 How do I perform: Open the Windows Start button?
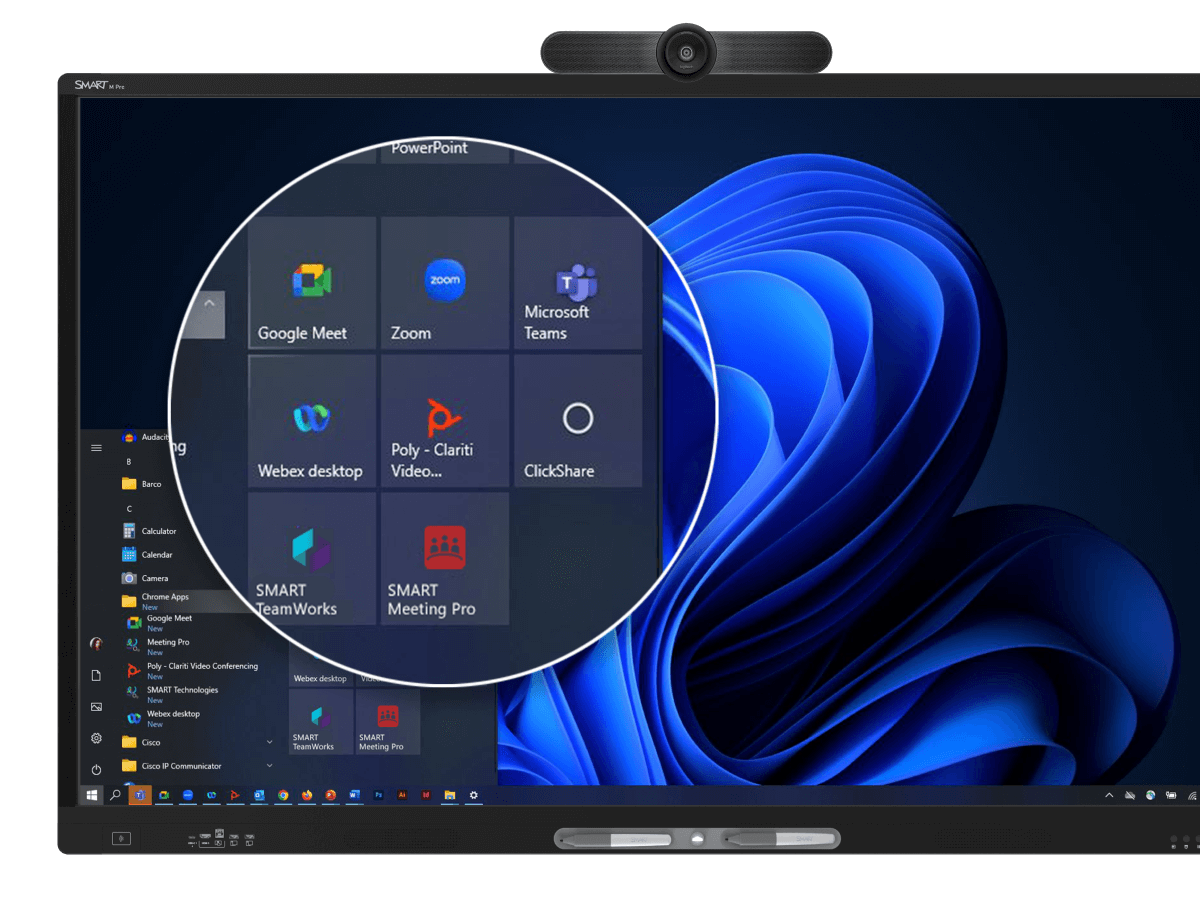click(92, 795)
